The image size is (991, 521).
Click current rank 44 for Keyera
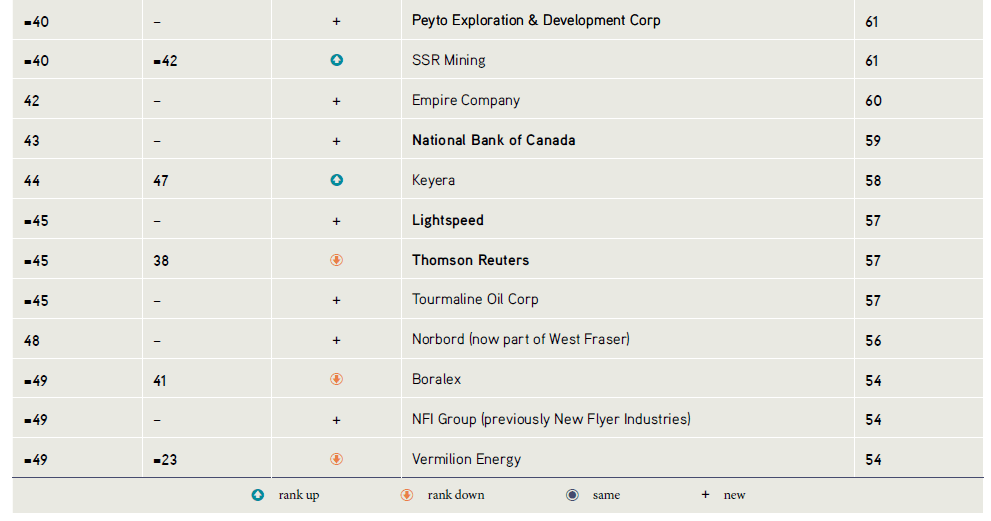click(32, 181)
